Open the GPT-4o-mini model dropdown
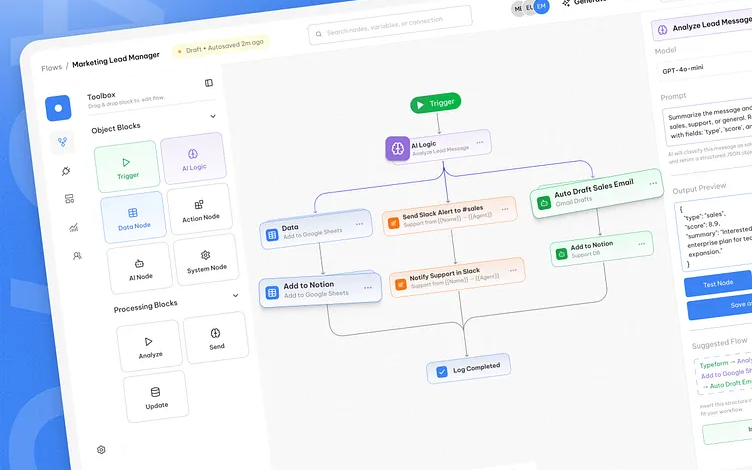 pyautogui.click(x=705, y=71)
